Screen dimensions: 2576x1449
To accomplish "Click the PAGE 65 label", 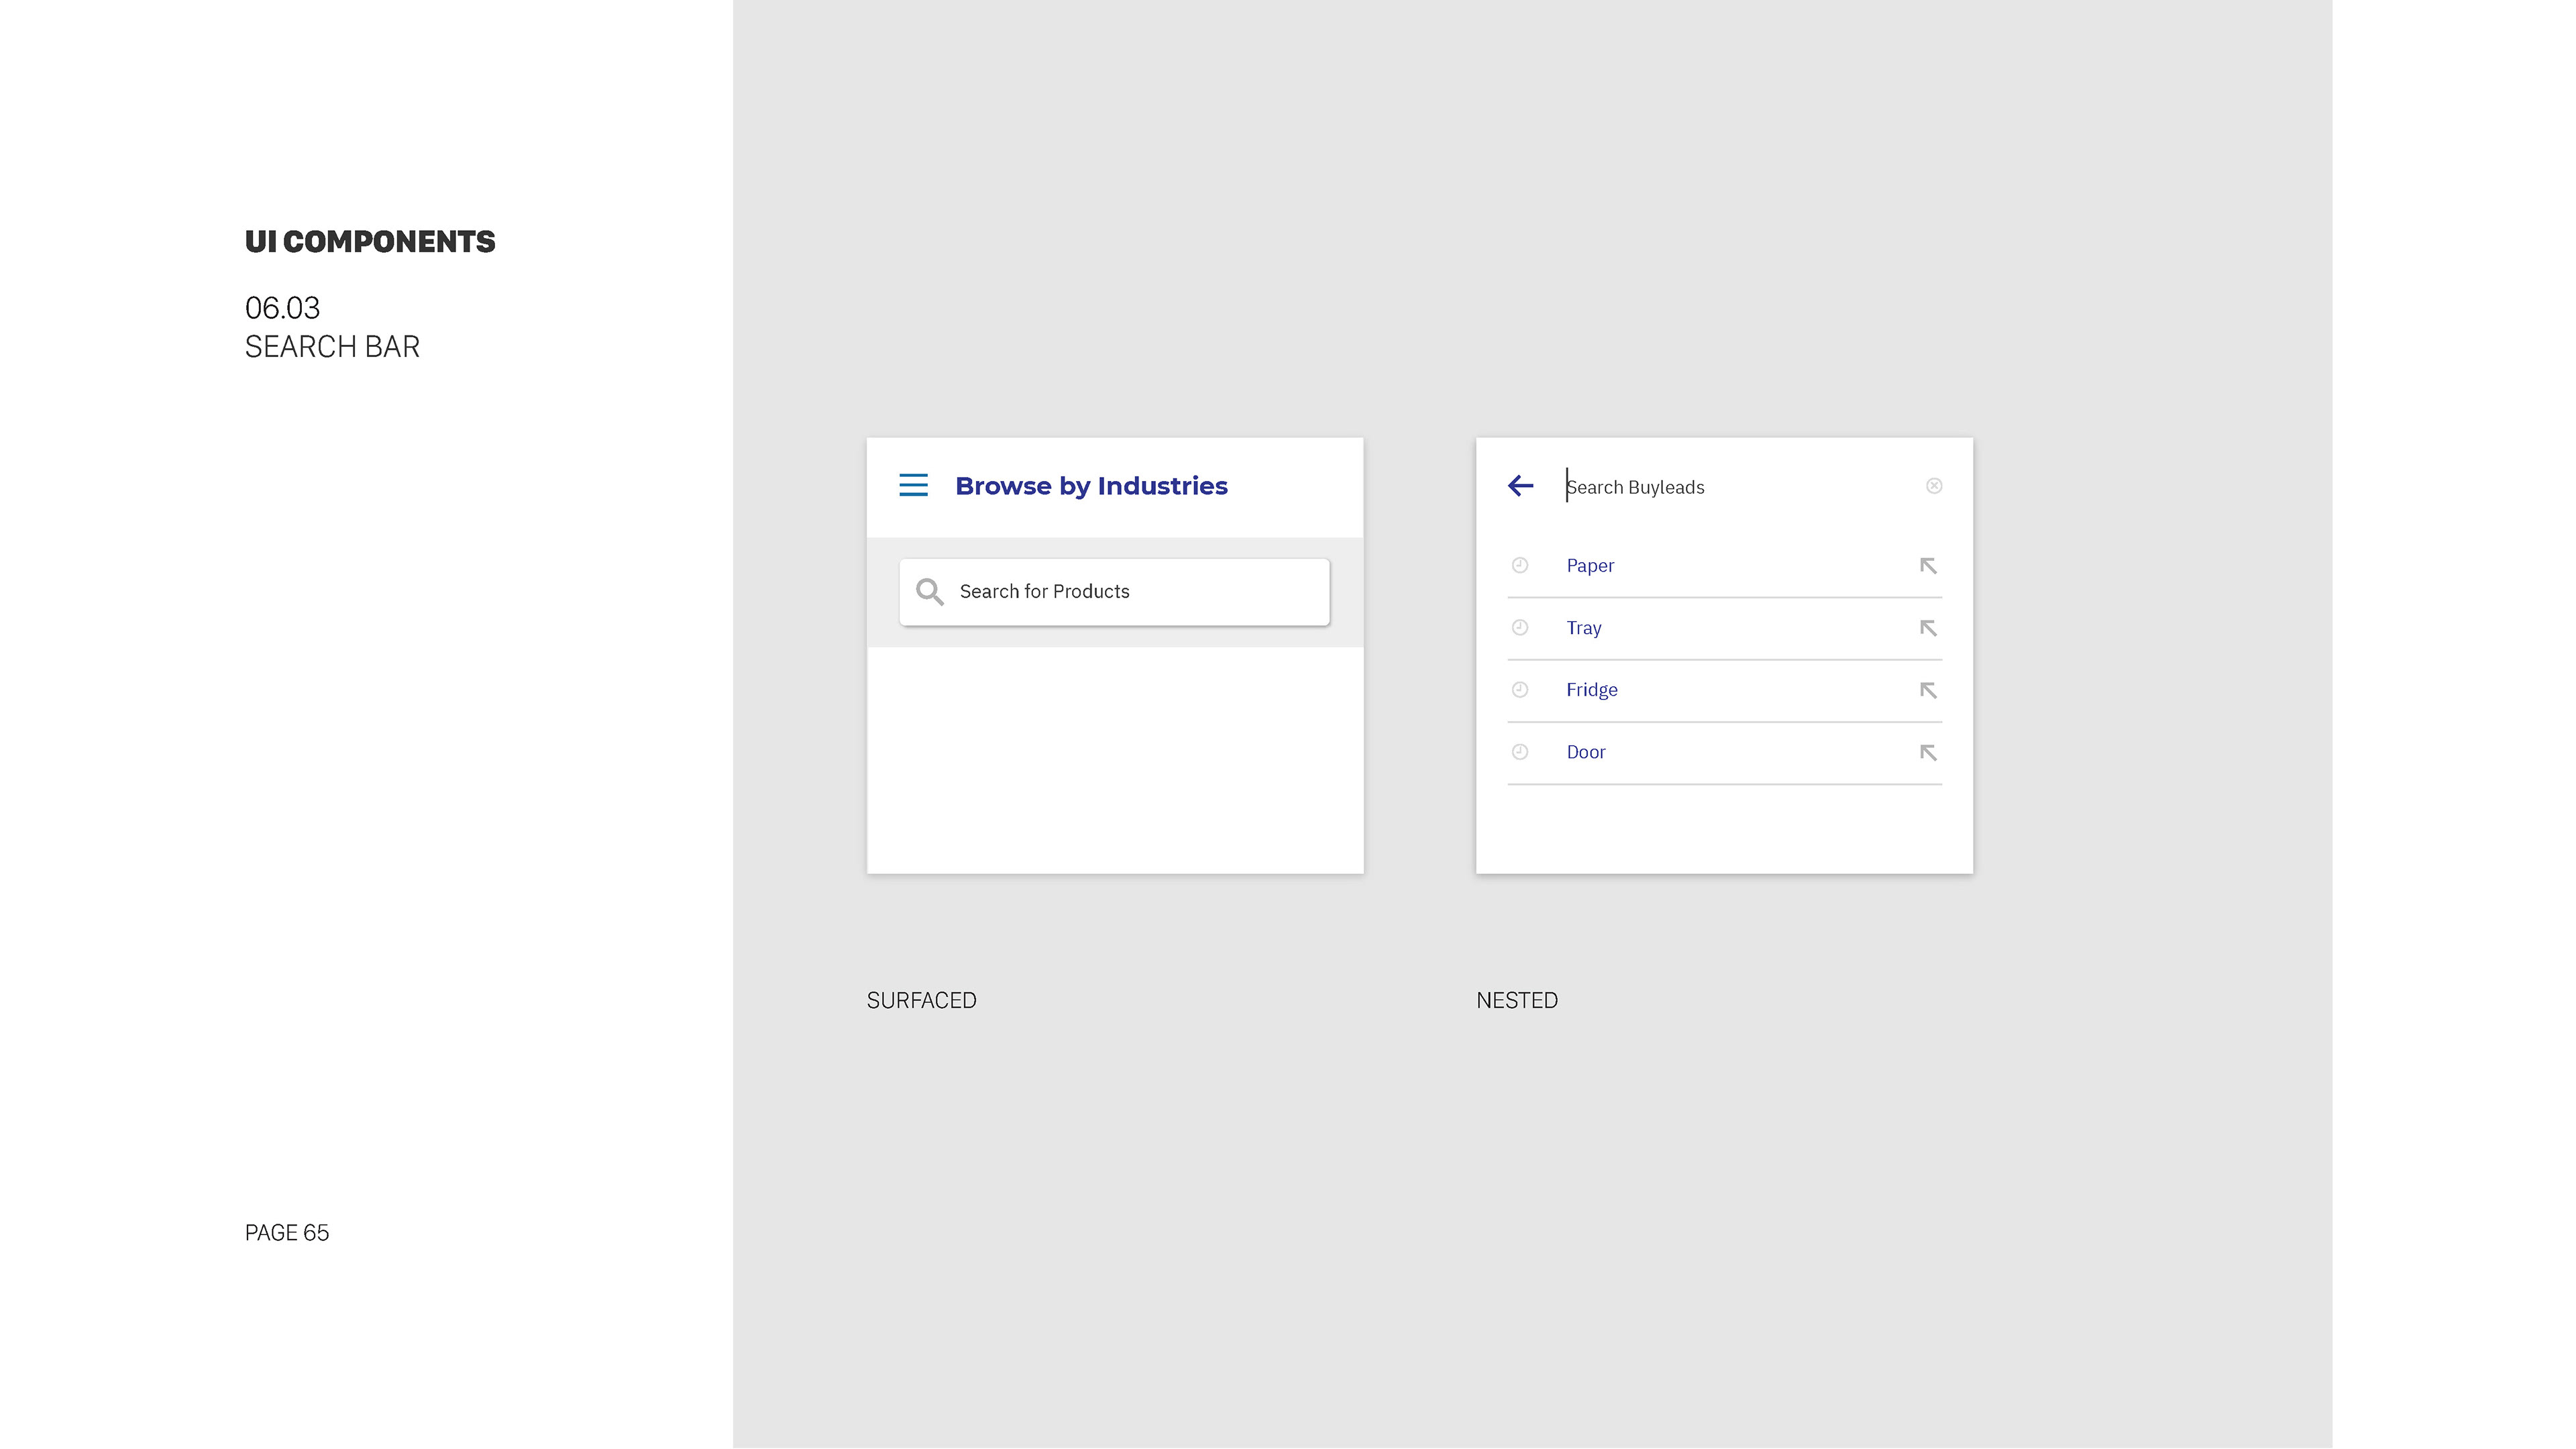I will pos(287,1233).
